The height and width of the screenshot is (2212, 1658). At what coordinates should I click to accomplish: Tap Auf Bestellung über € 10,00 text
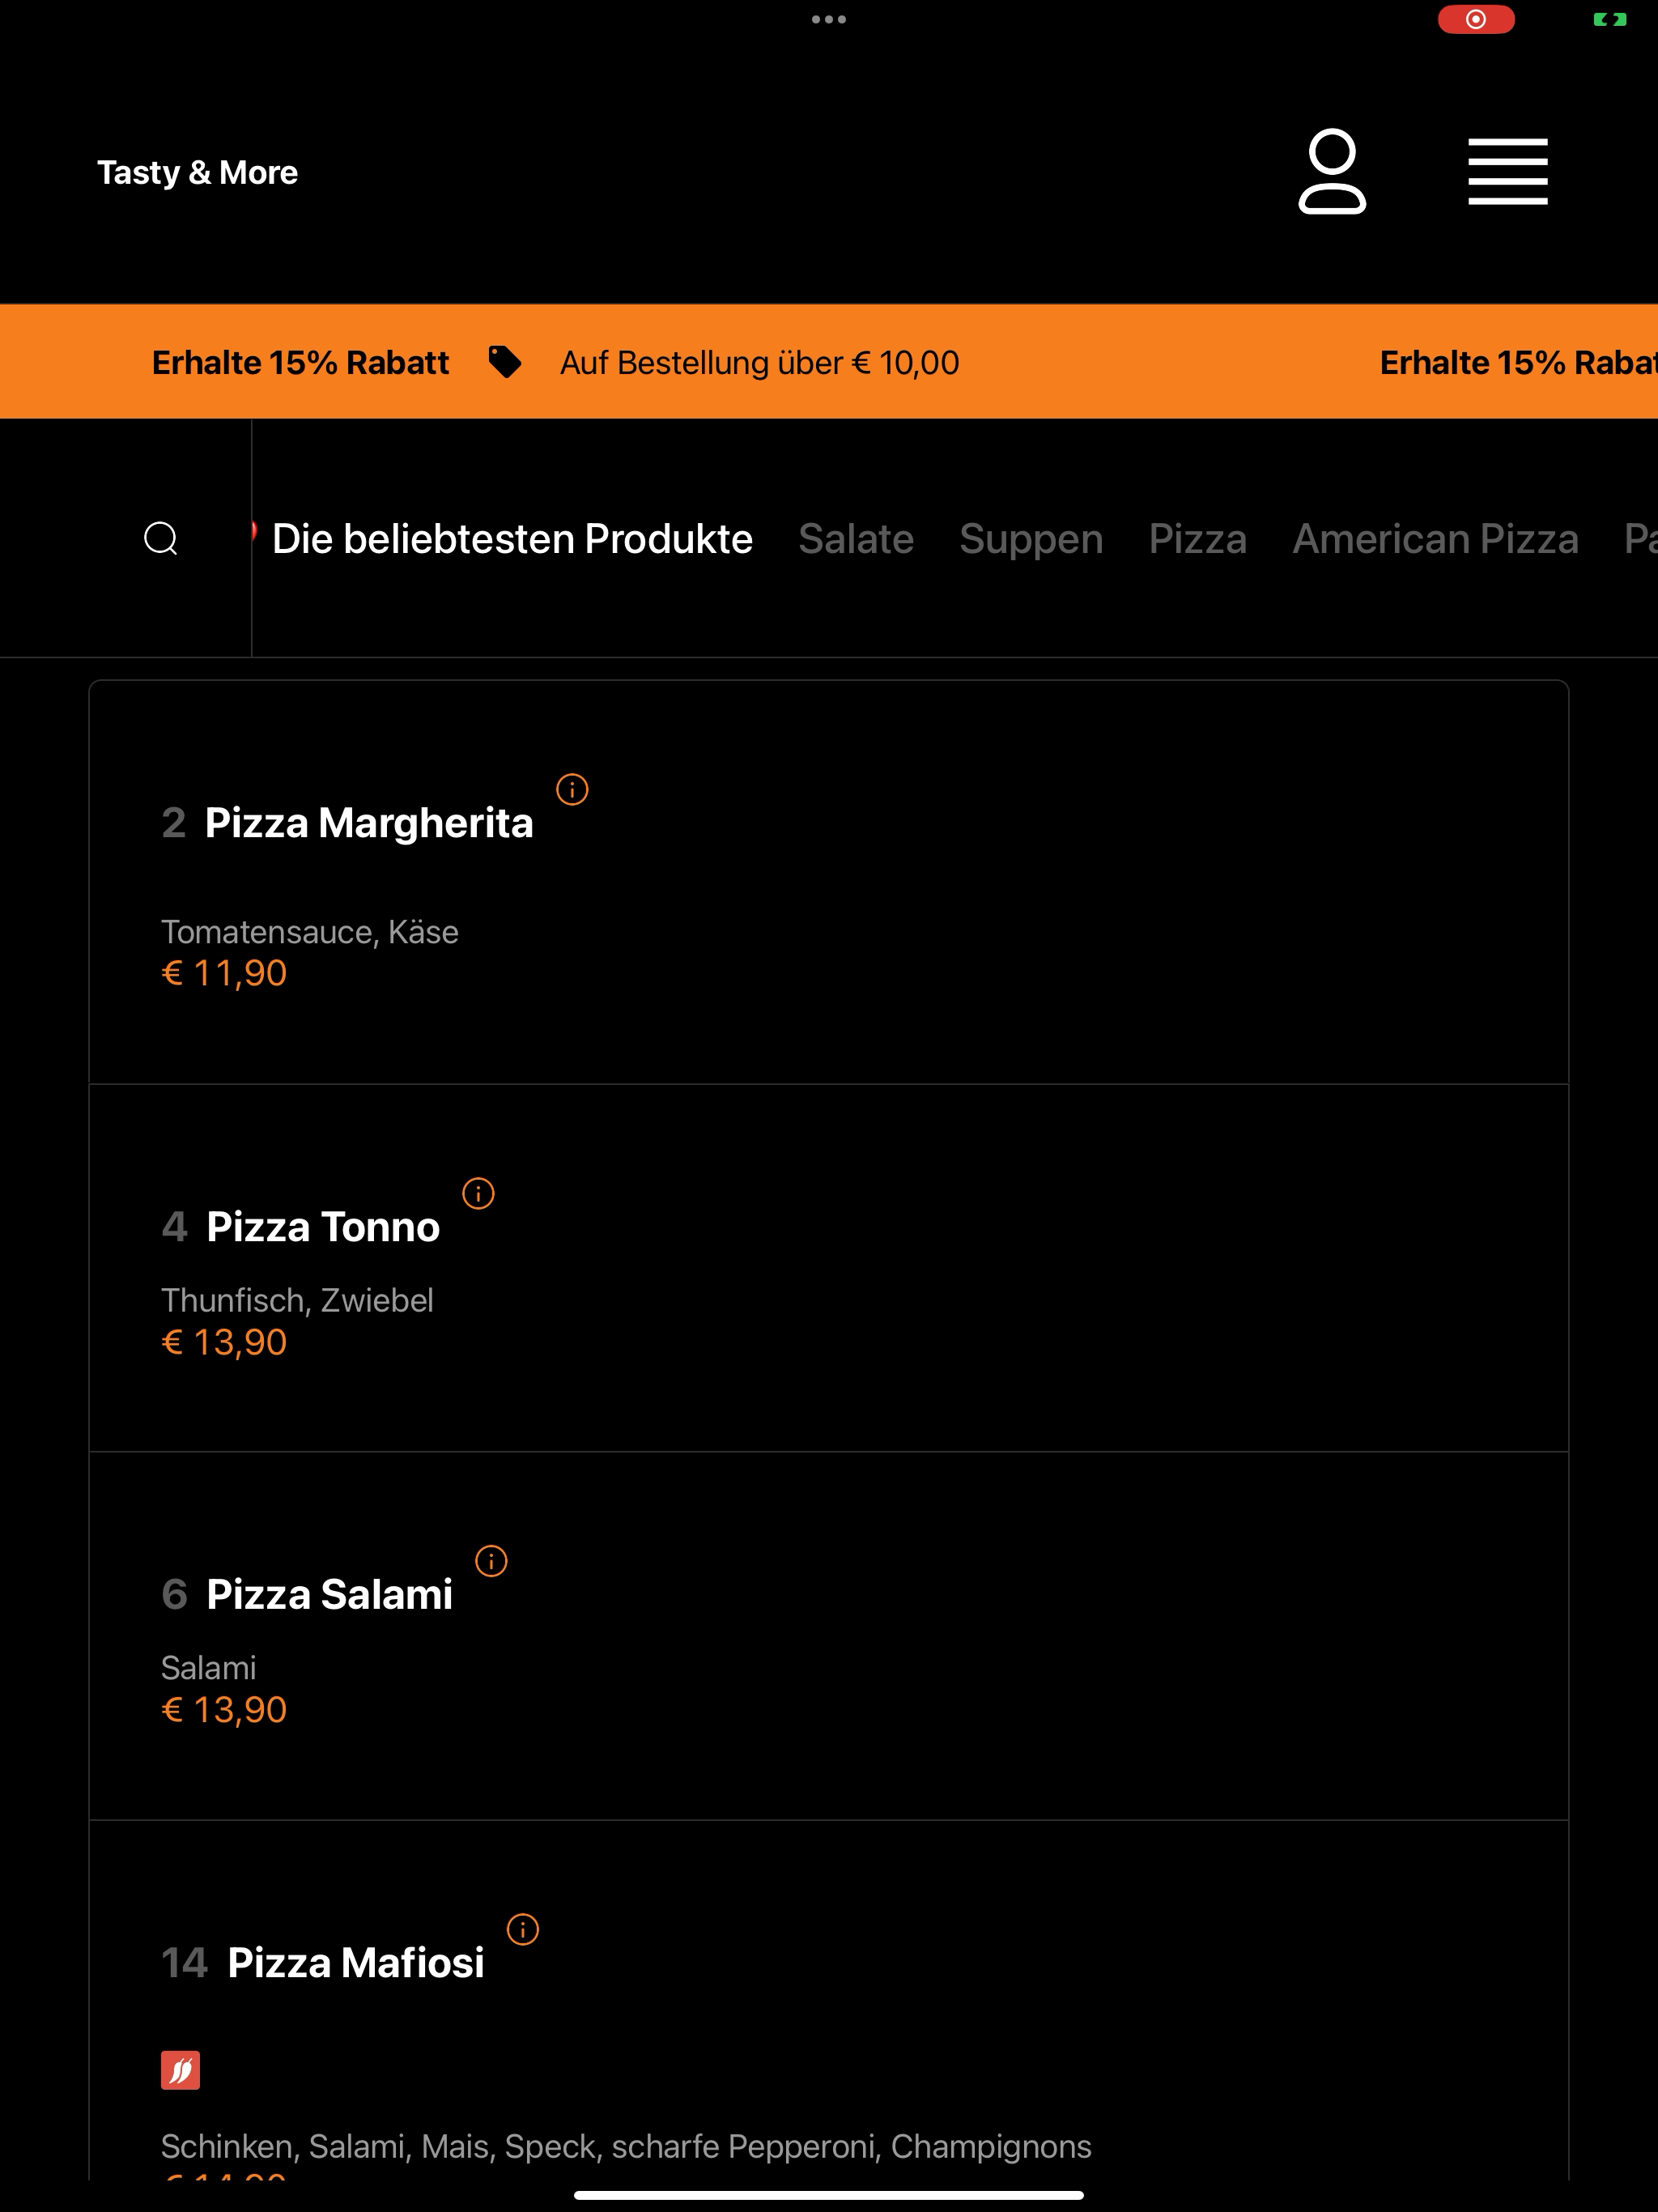click(x=759, y=362)
